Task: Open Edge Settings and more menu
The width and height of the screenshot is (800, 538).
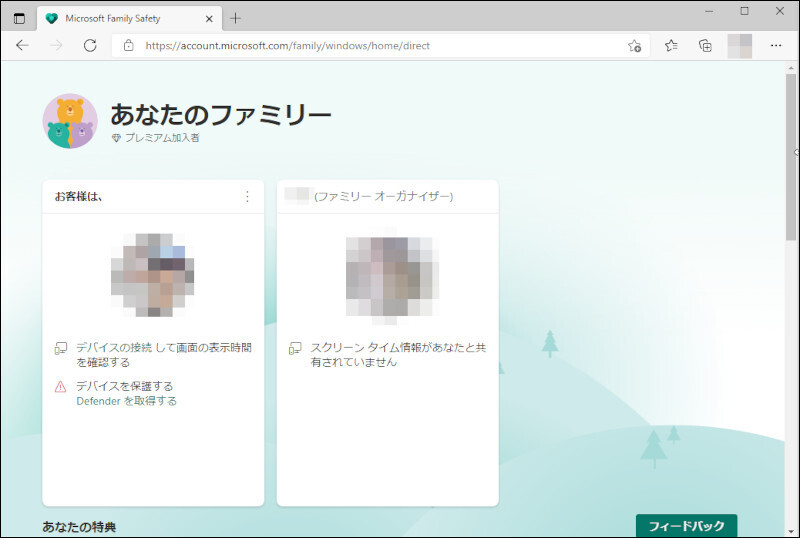Action: [776, 46]
